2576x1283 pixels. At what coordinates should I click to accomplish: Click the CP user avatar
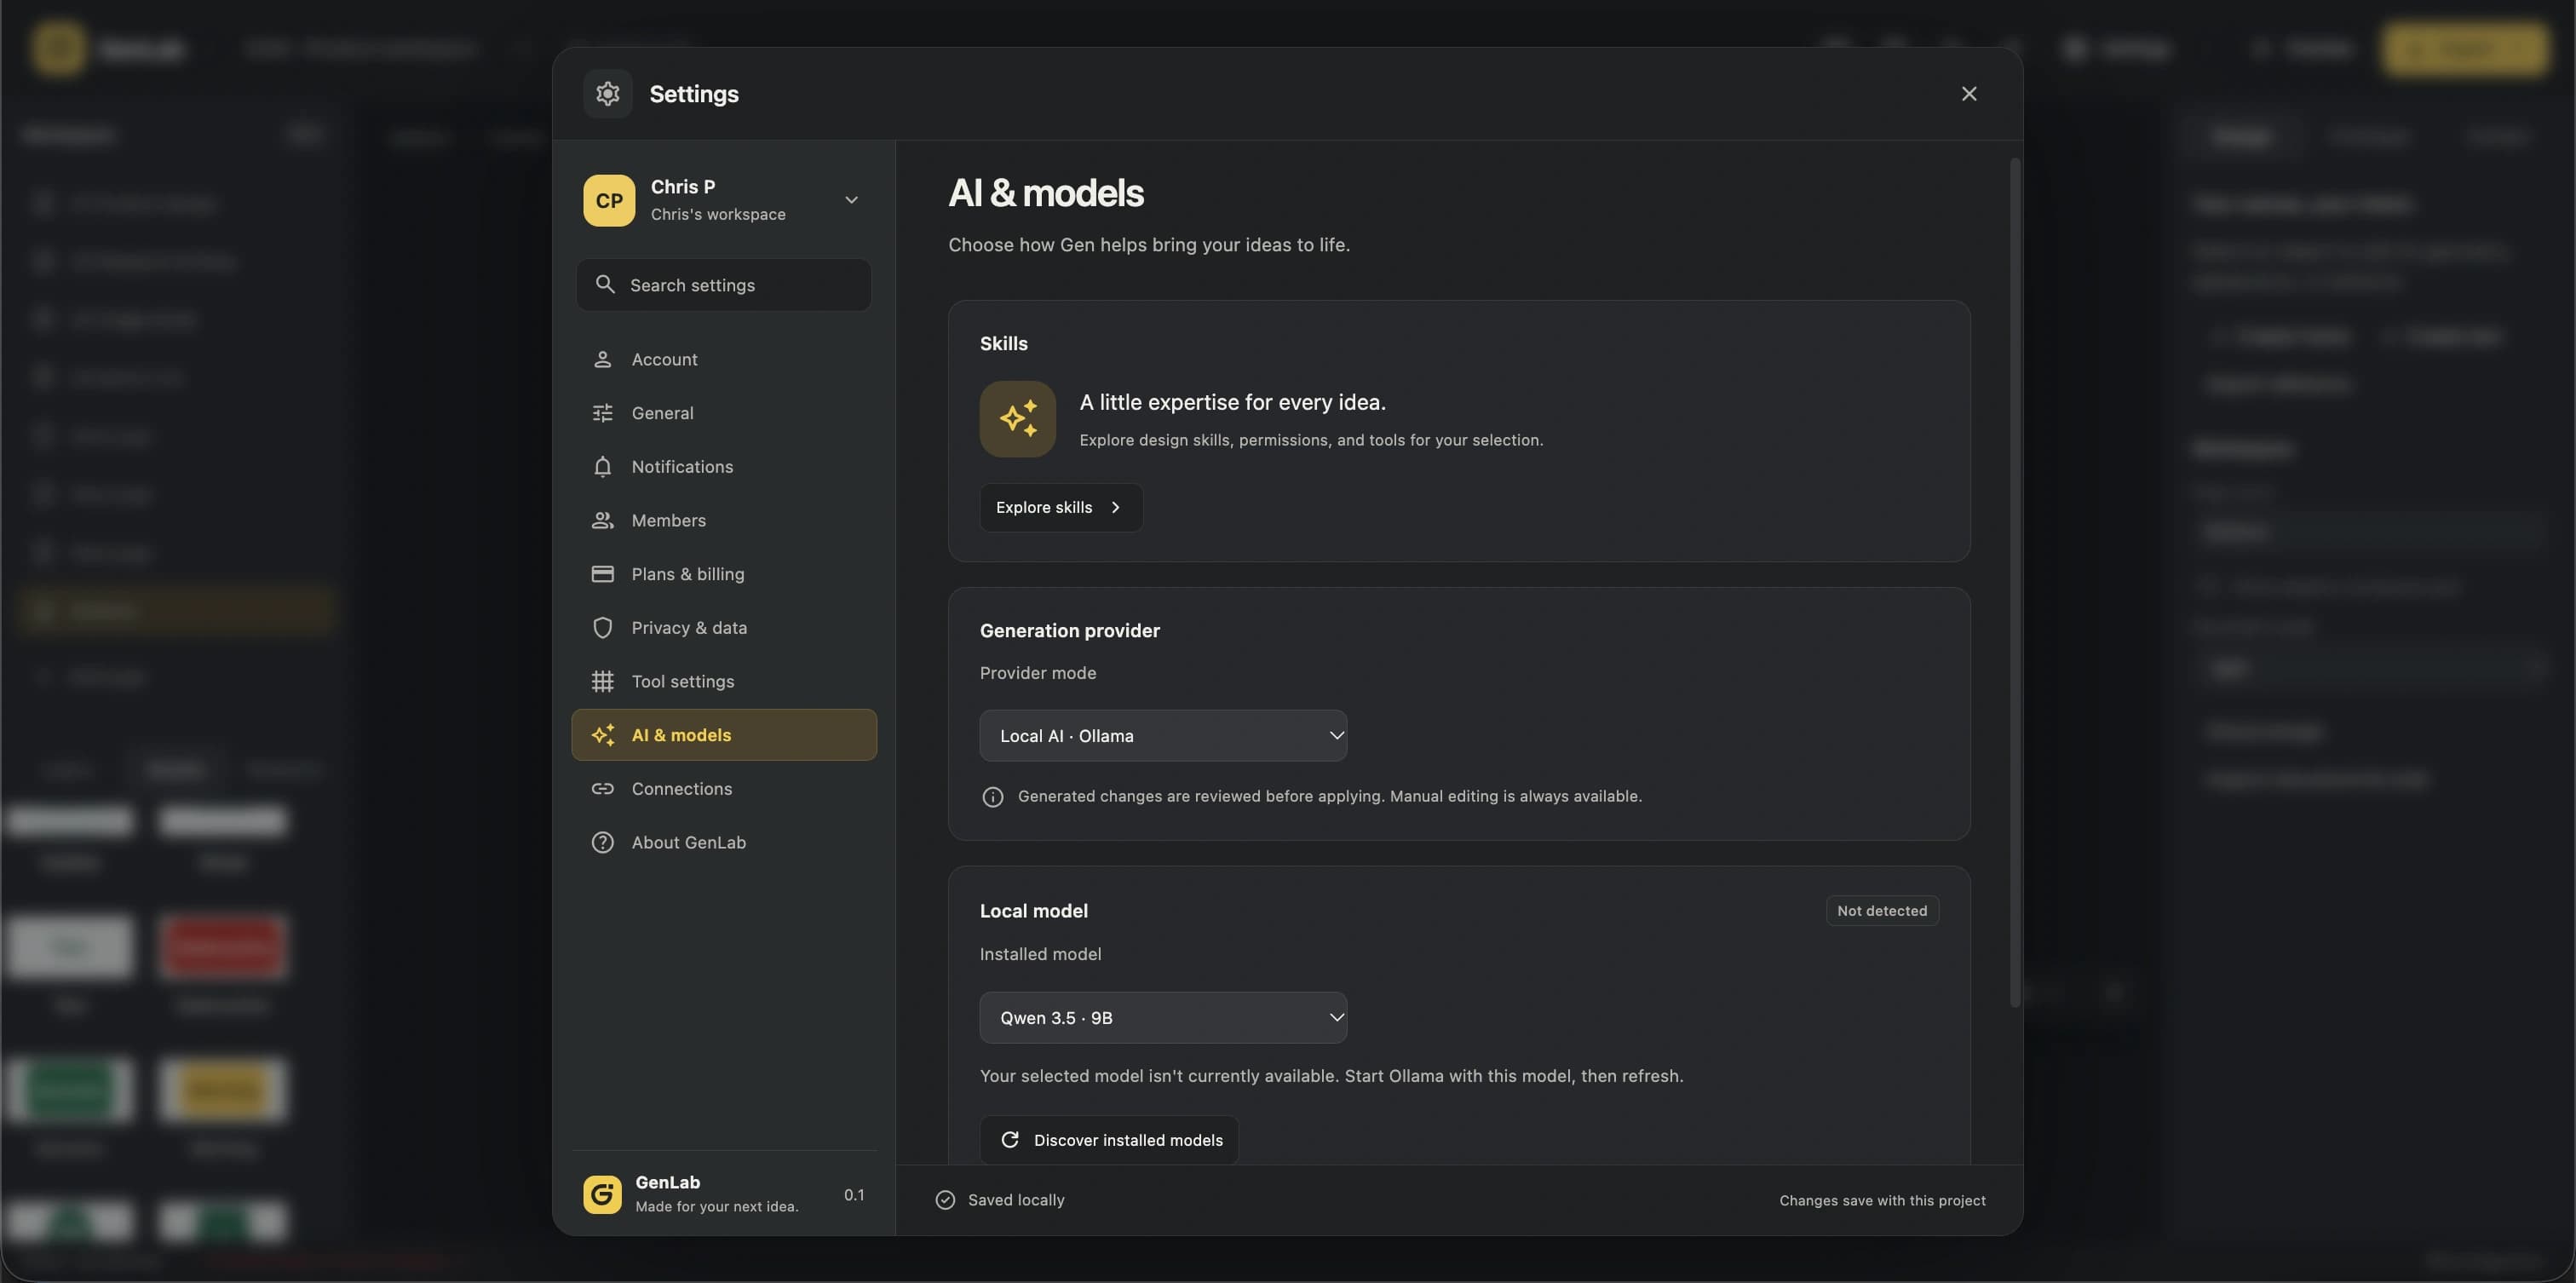pyautogui.click(x=609, y=200)
